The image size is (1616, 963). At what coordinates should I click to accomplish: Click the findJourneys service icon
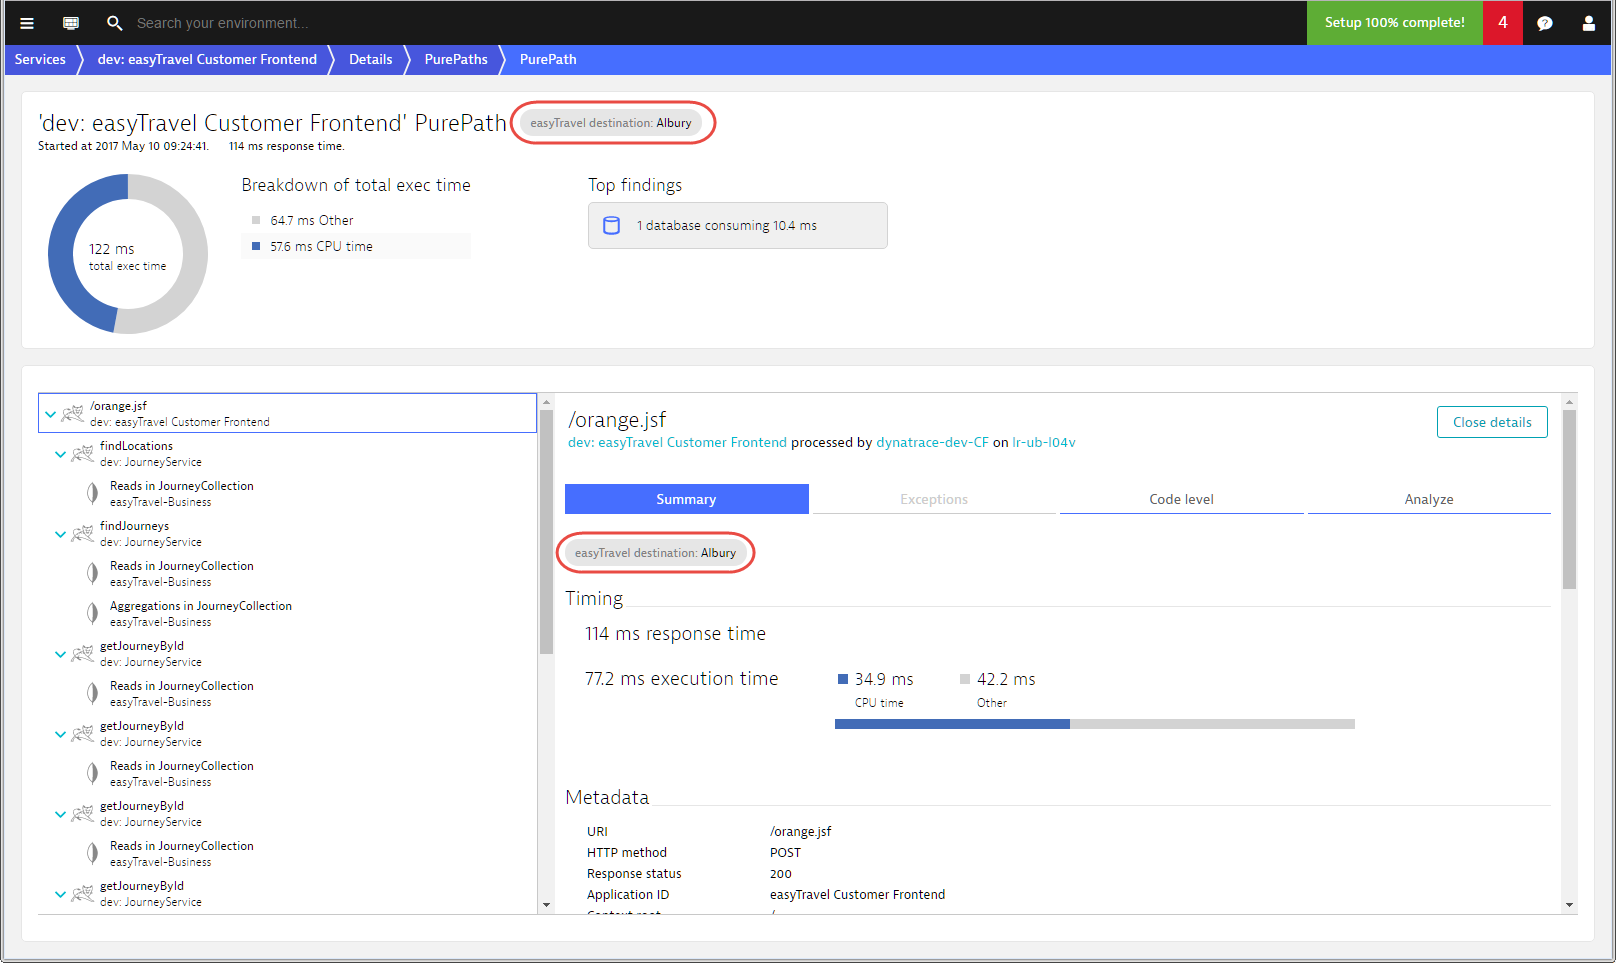[x=83, y=533]
